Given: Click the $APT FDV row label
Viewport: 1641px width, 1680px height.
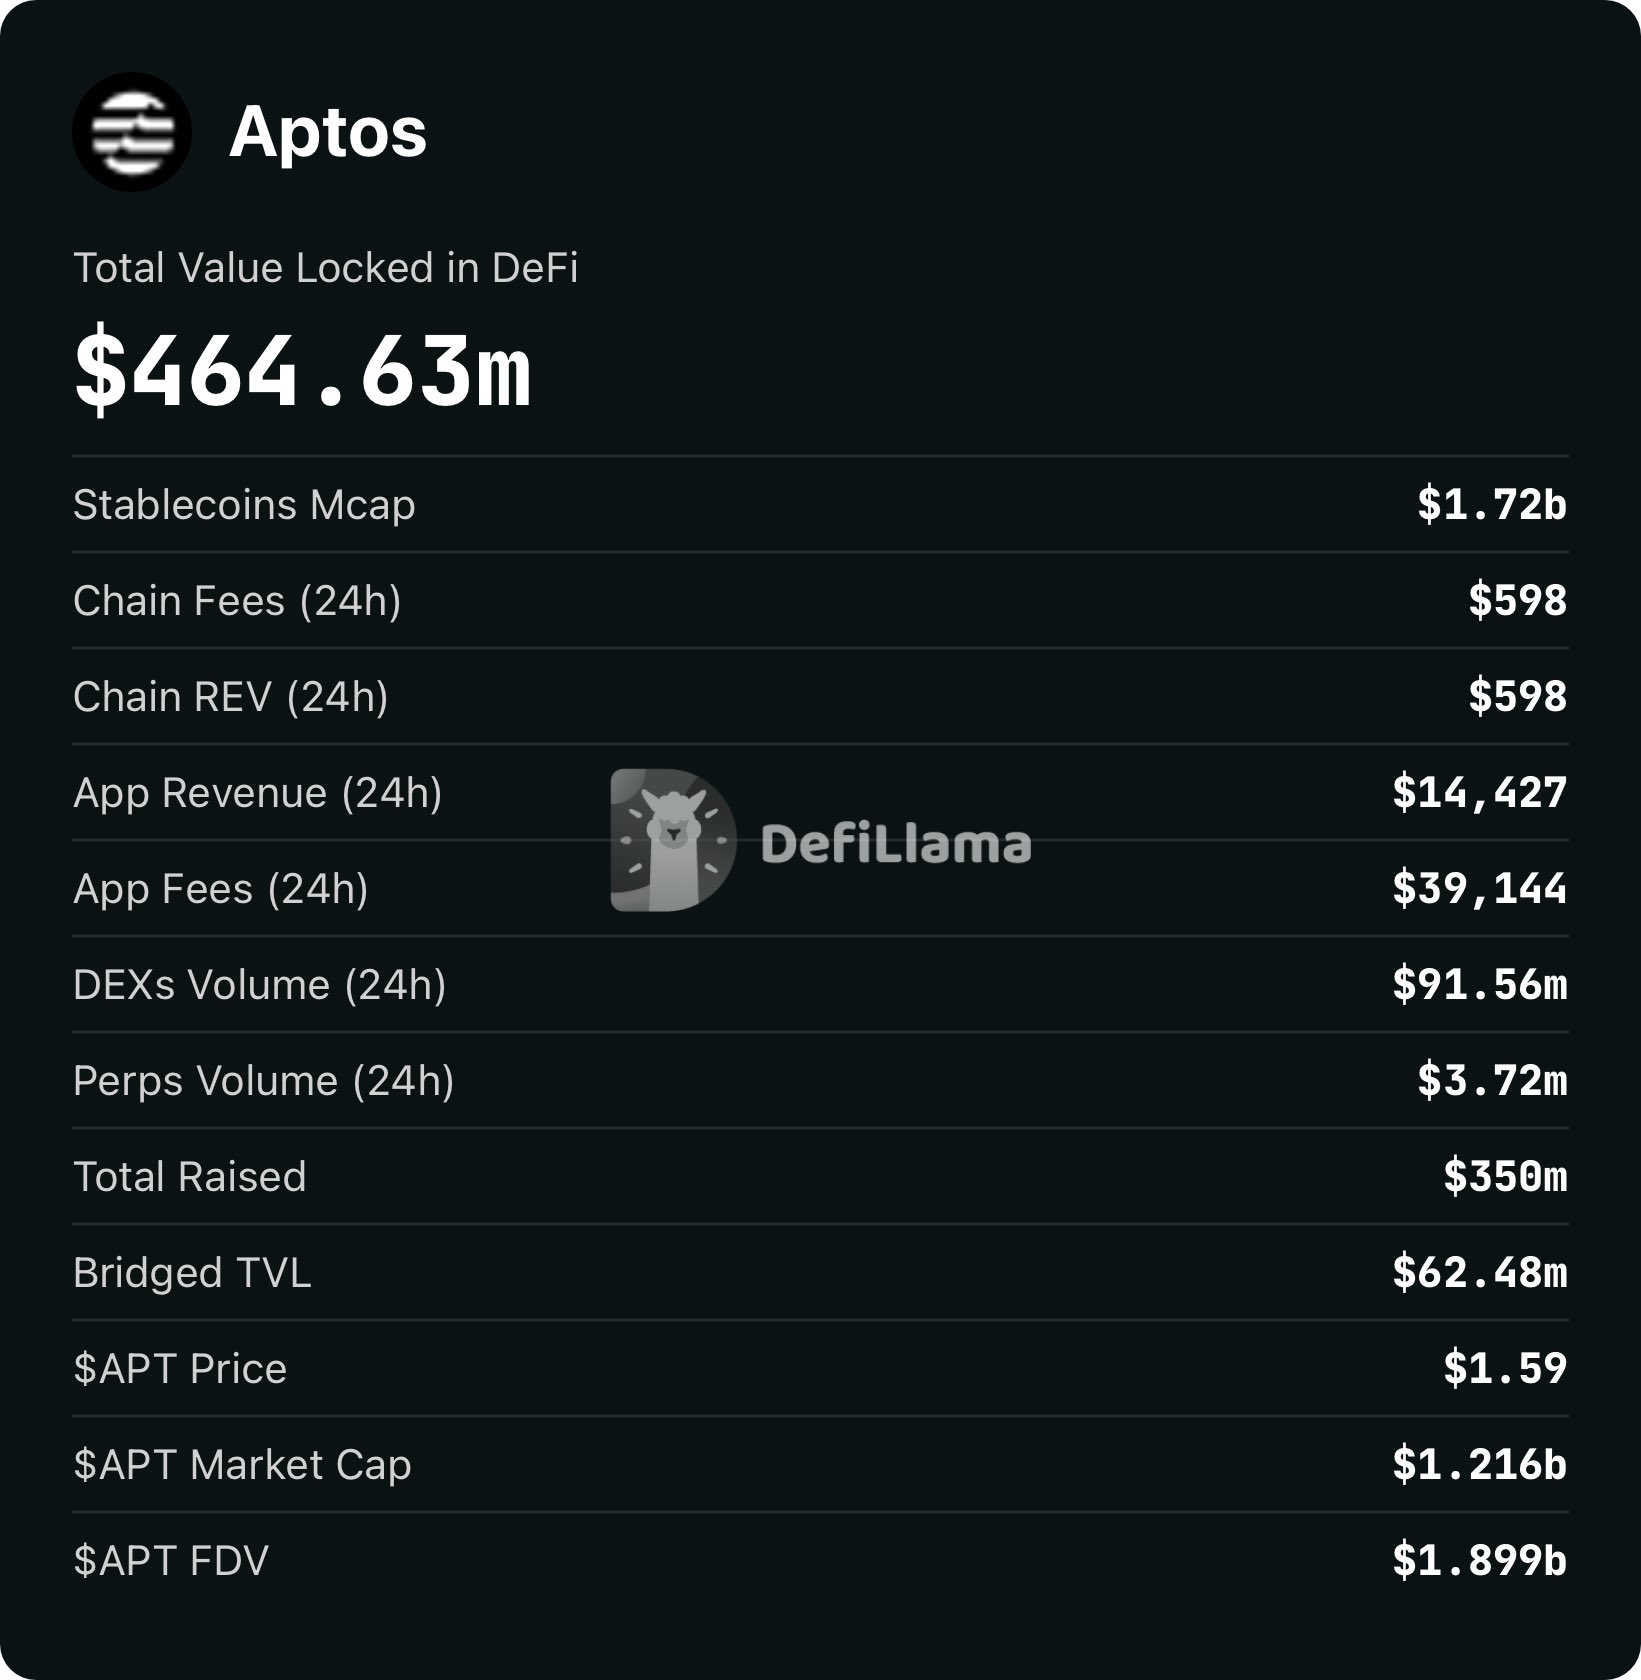Looking at the screenshot, I should [171, 1561].
